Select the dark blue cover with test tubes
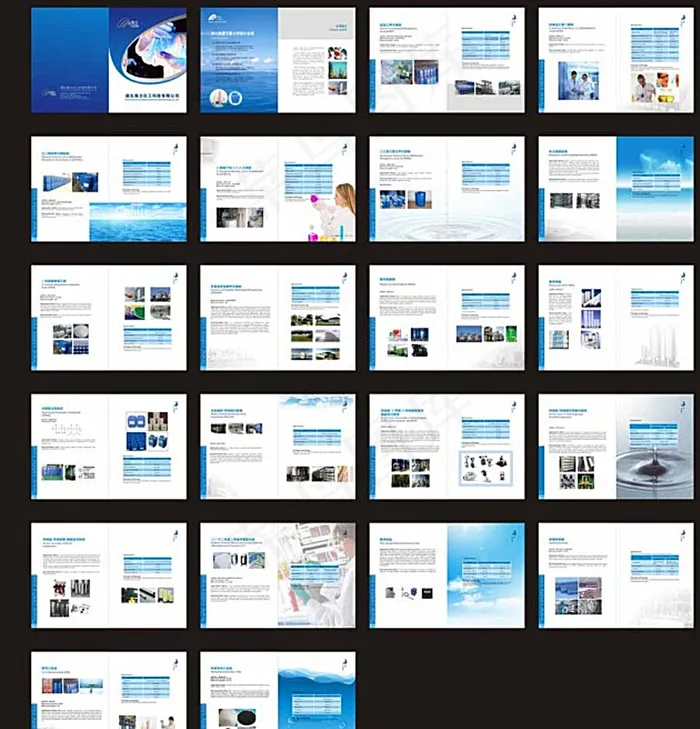Image resolution: width=700 pixels, height=729 pixels. (109, 60)
